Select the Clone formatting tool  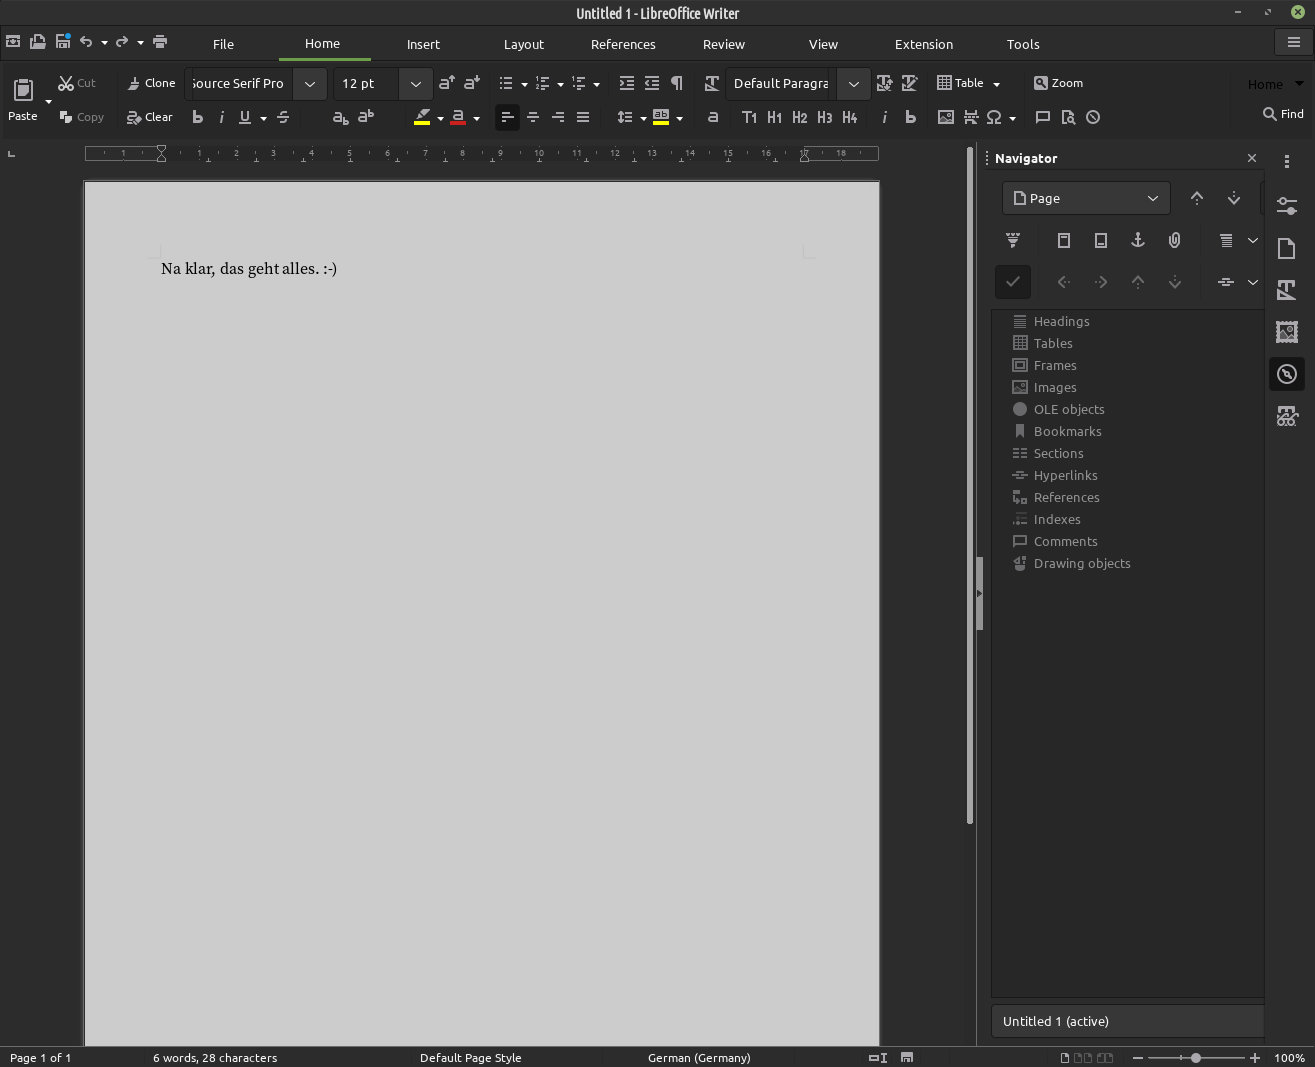pyautogui.click(x=150, y=83)
